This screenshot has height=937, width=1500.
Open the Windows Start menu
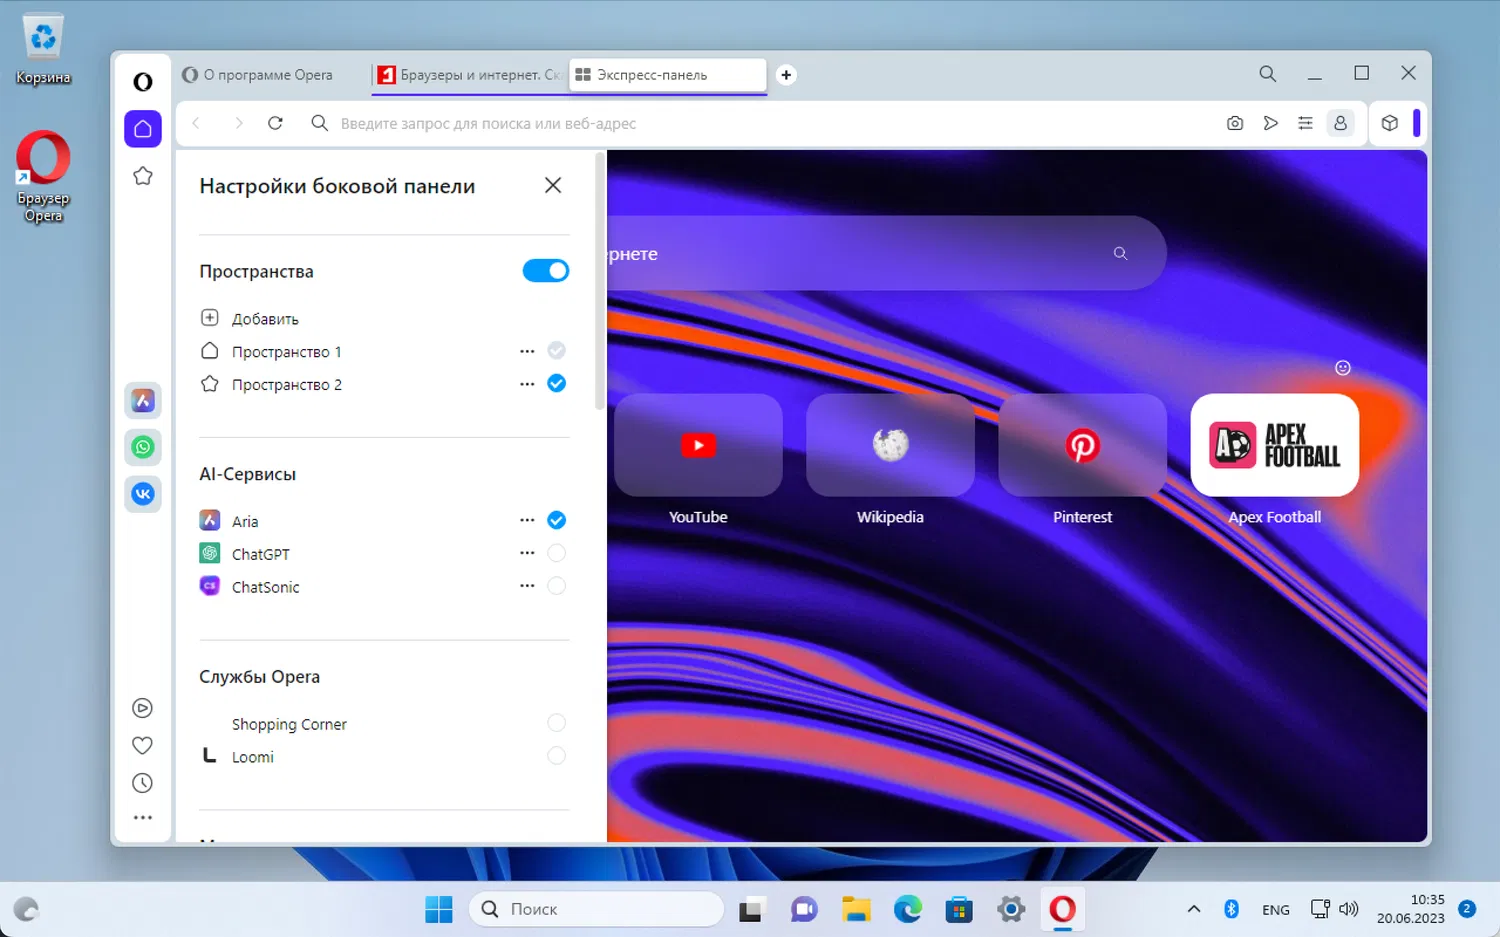click(x=439, y=909)
